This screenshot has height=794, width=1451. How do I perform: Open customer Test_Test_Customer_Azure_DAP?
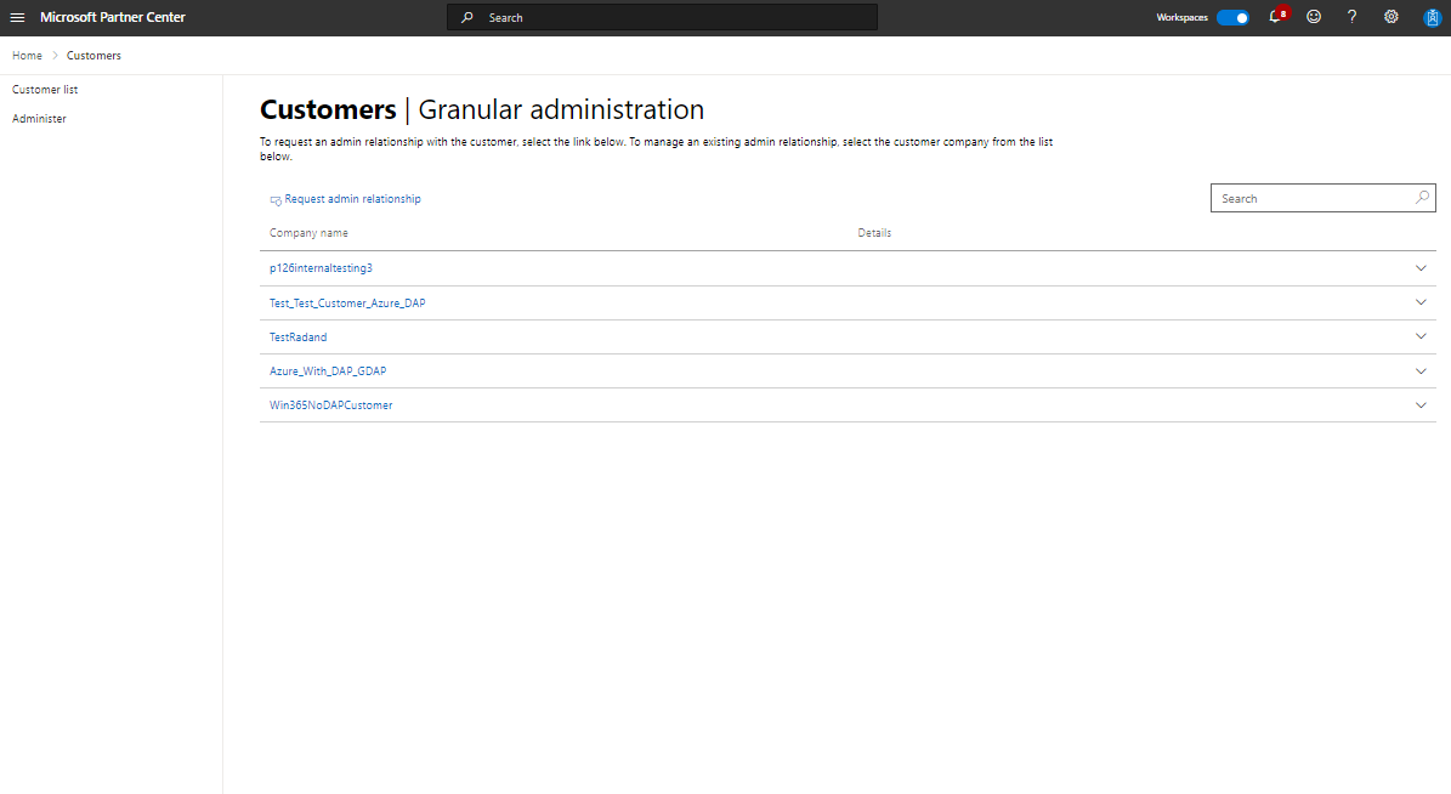pyautogui.click(x=347, y=303)
